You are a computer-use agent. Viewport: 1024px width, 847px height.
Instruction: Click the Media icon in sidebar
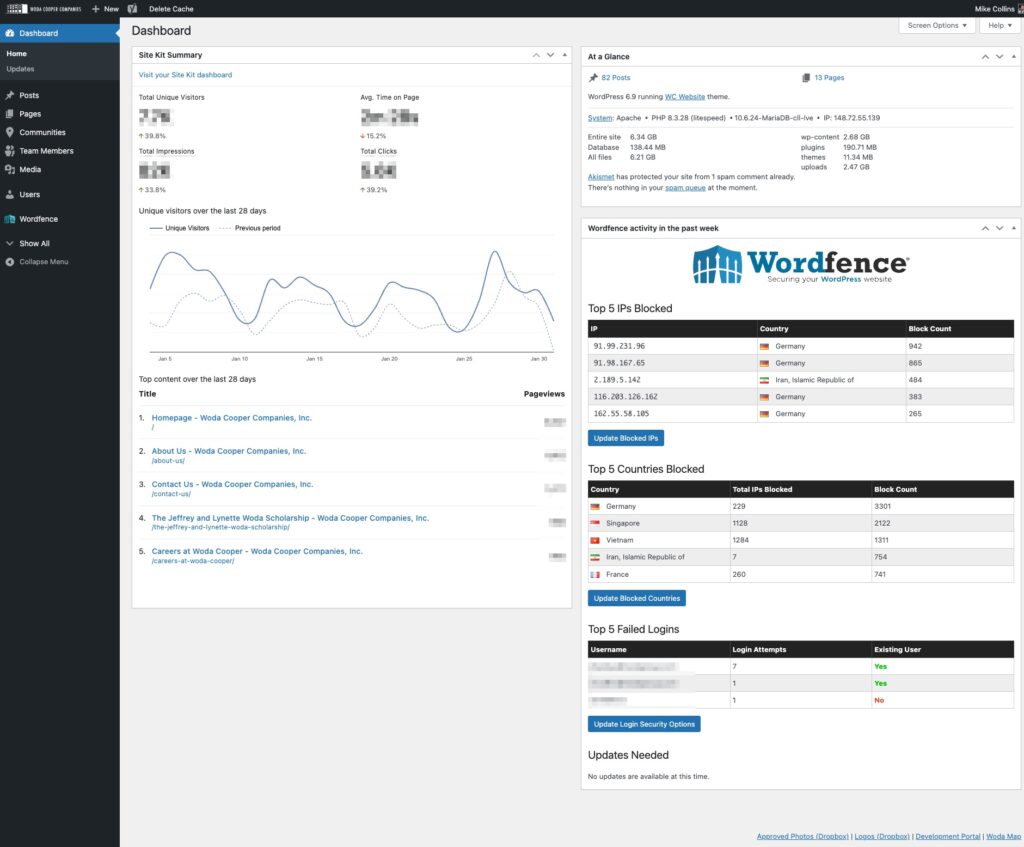tap(10, 170)
